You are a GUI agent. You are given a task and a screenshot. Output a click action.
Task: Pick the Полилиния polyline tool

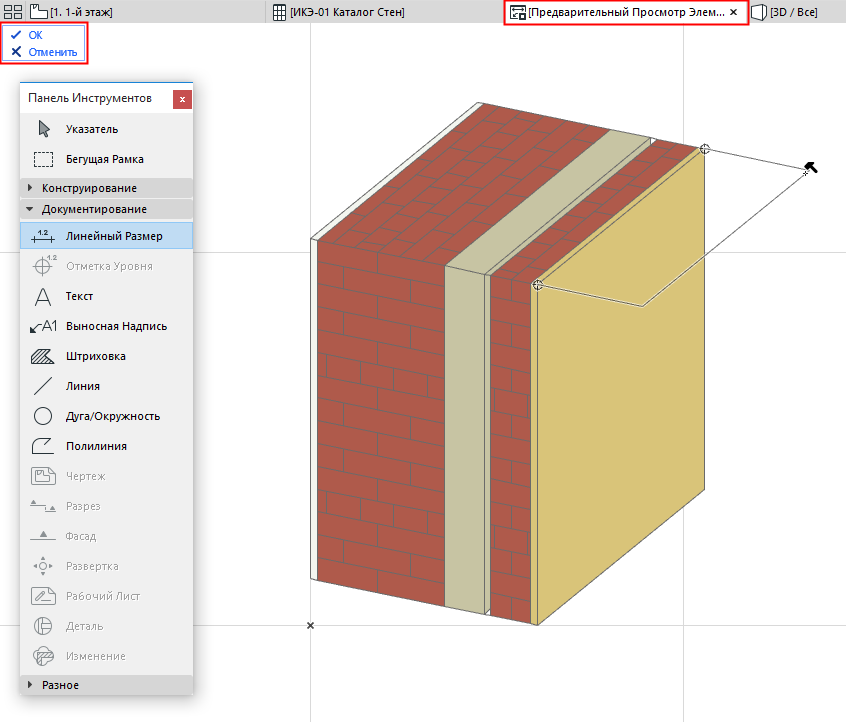(106, 446)
